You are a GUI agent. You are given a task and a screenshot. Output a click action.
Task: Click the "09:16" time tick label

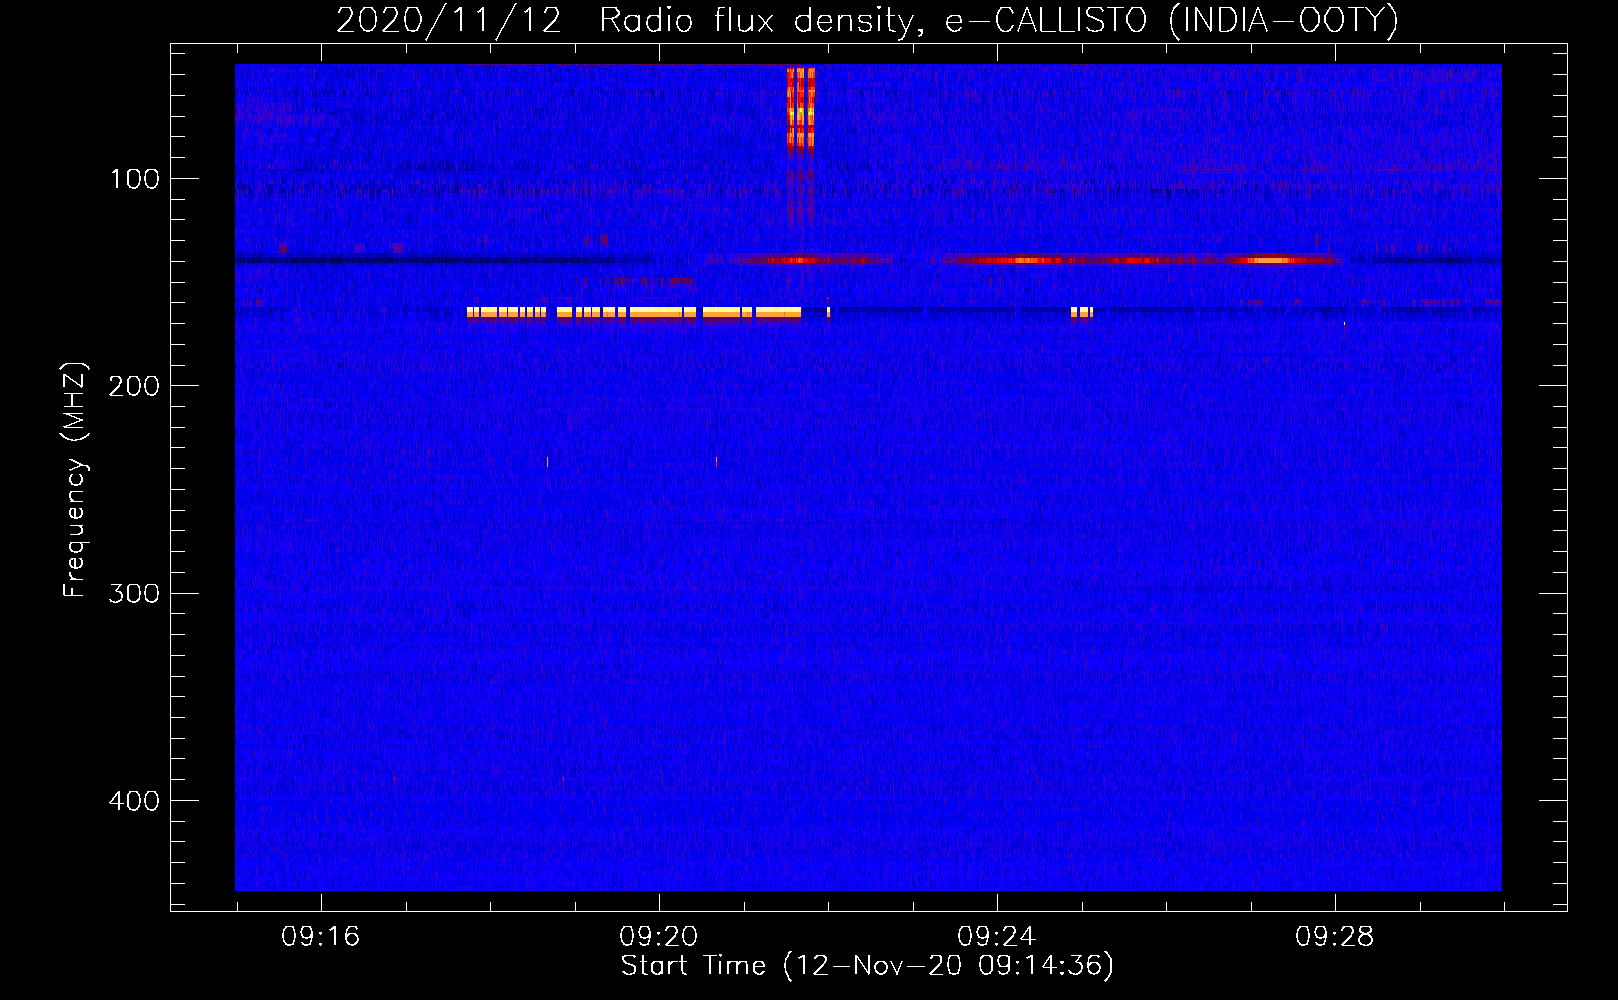click(320, 937)
